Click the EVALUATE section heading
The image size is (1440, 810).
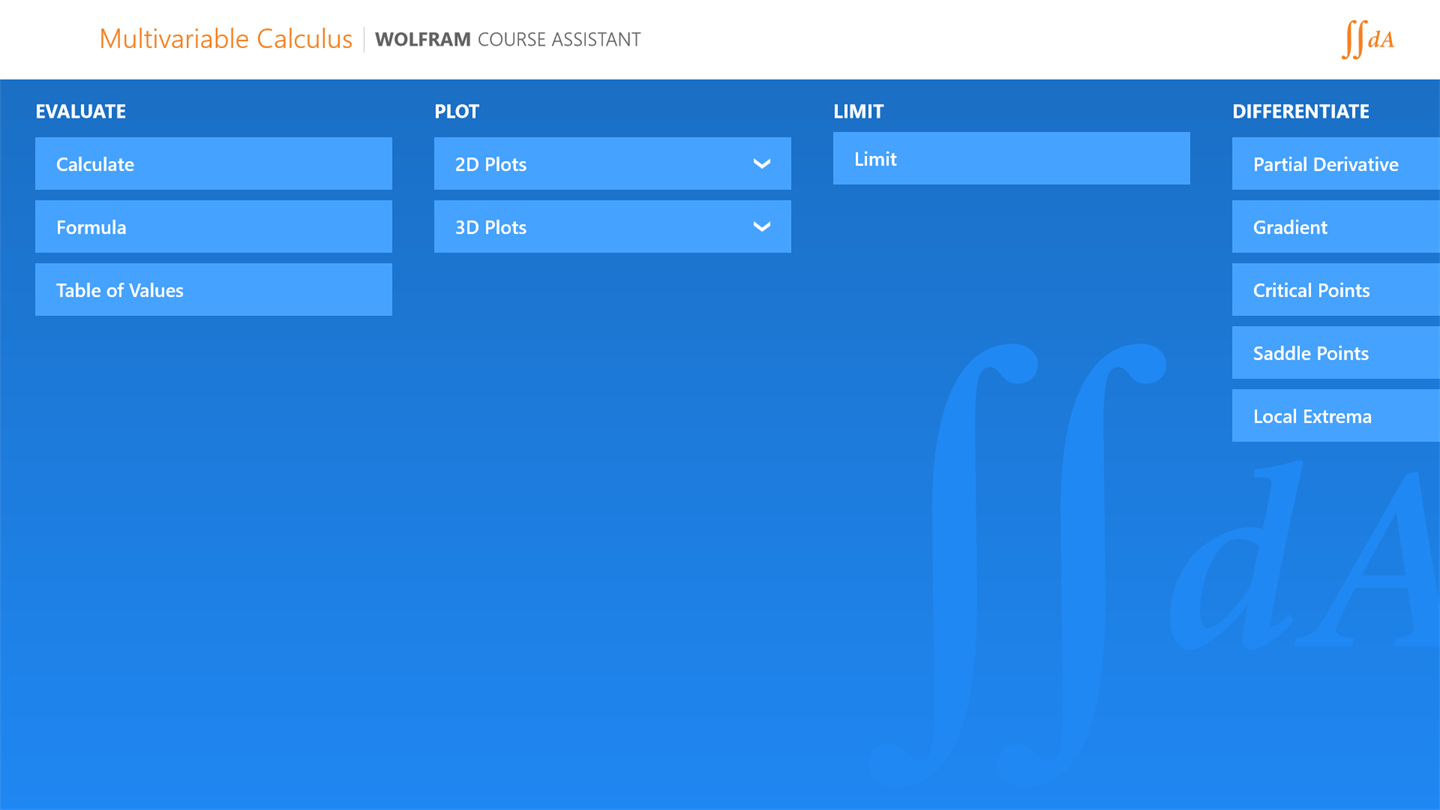[x=81, y=112]
